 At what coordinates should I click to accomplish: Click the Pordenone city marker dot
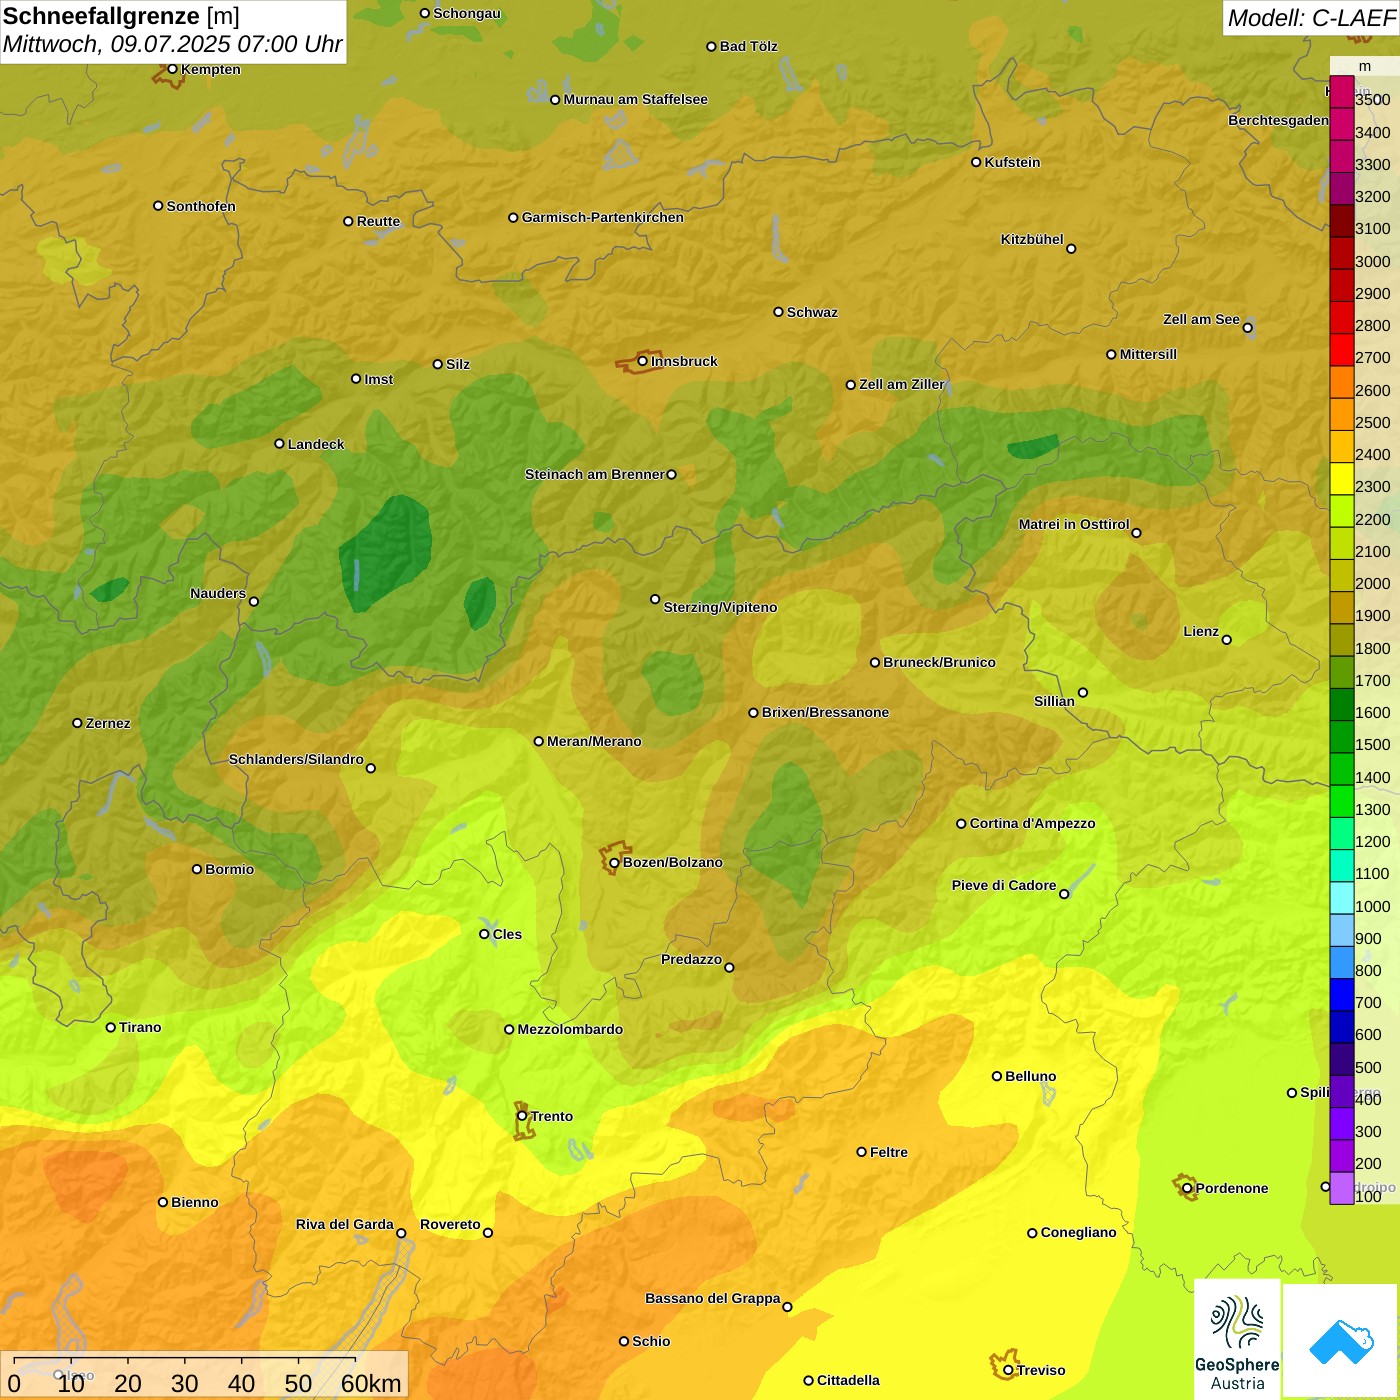pyautogui.click(x=1187, y=1188)
